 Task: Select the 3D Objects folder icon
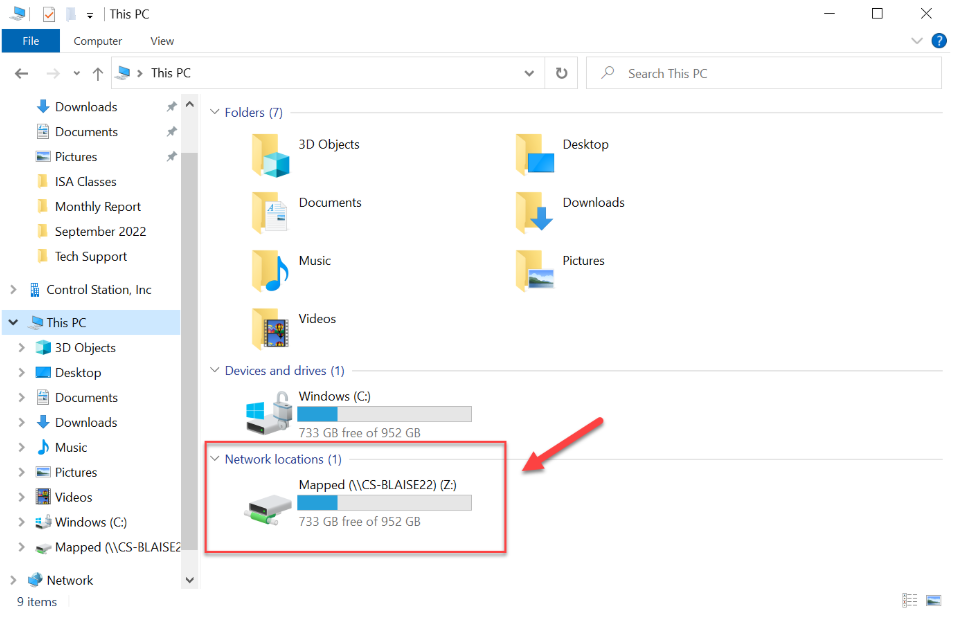pyautogui.click(x=270, y=155)
